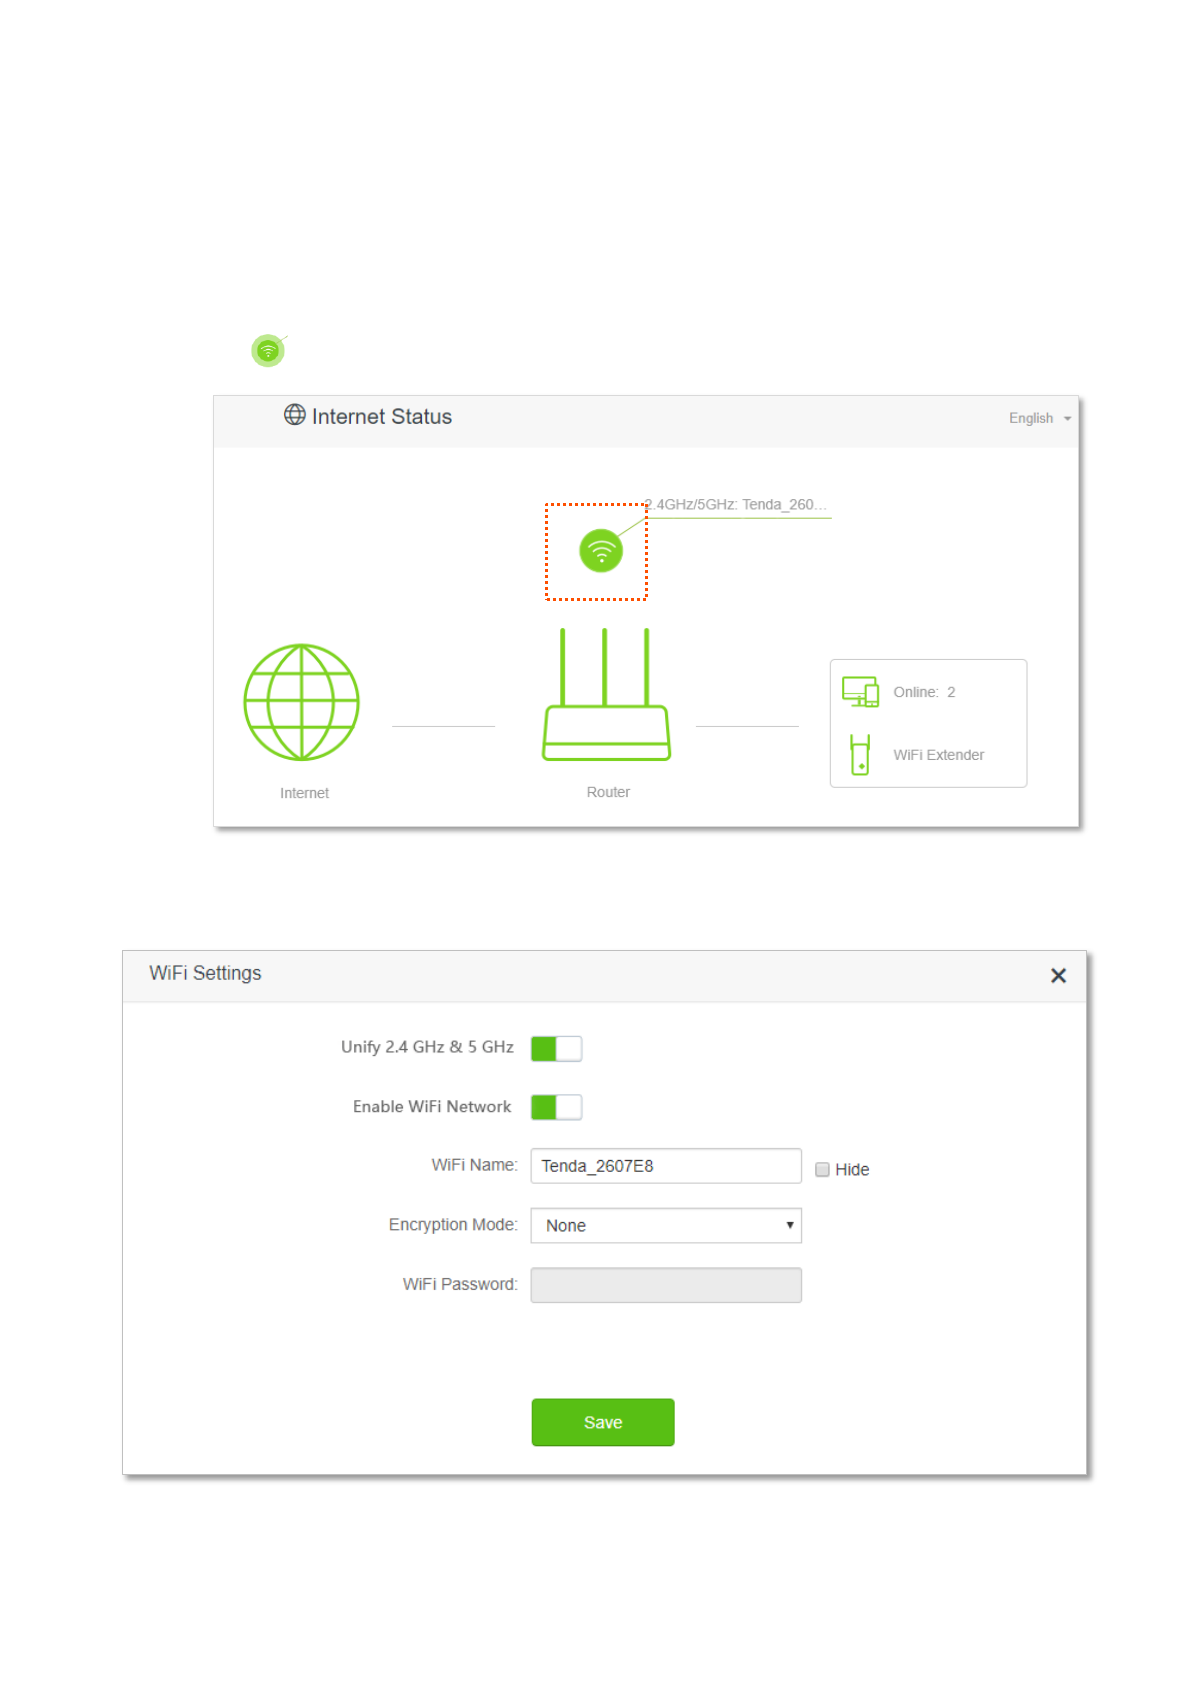The height and width of the screenshot is (1684, 1191).
Task: Click the WiFi Extender plug icon
Action: click(859, 755)
